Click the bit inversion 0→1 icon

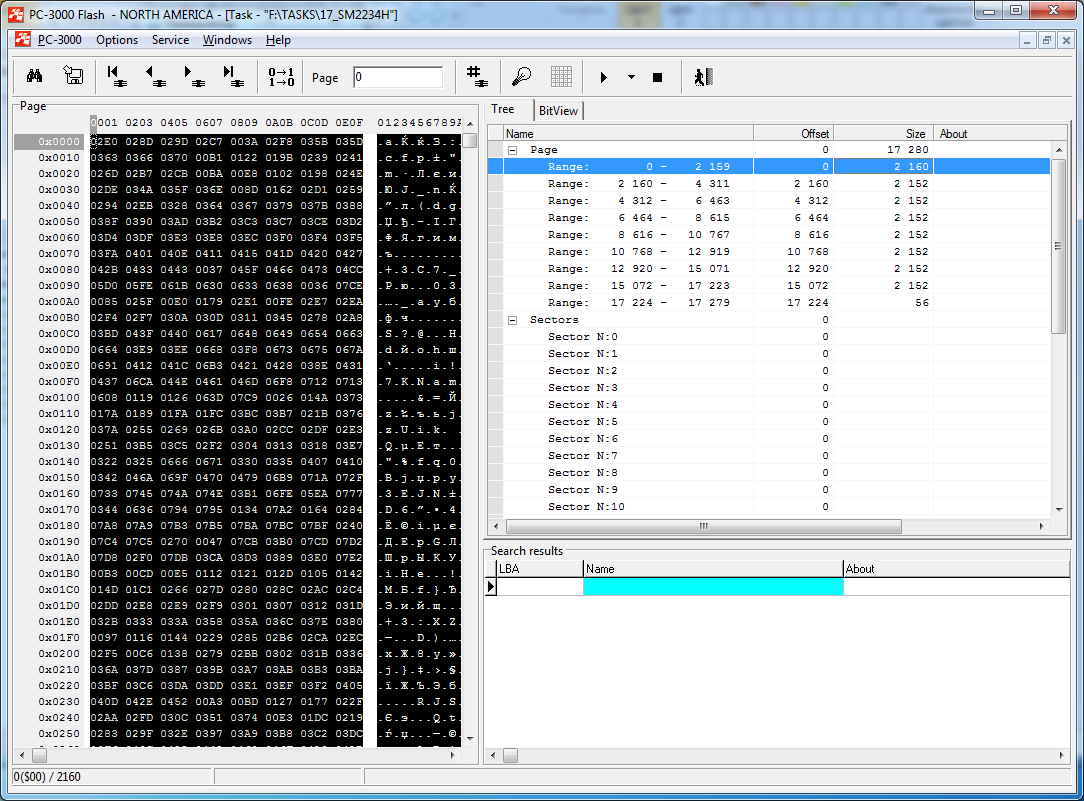tap(281, 77)
